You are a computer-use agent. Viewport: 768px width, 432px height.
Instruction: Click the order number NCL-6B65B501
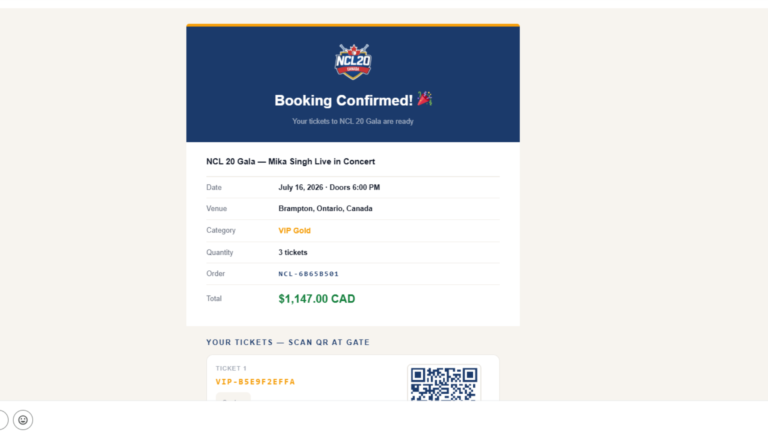tap(309, 274)
